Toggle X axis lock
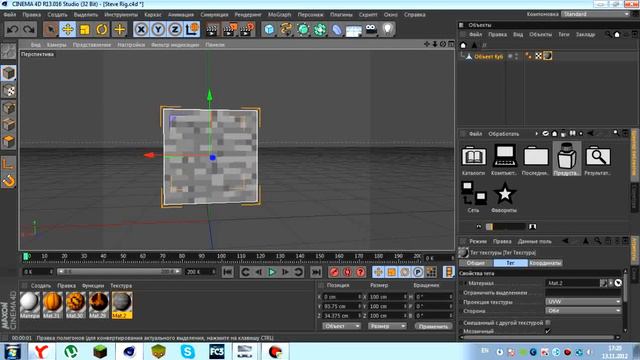Image resolution: width=640 pixels, height=360 pixels. click(x=141, y=29)
